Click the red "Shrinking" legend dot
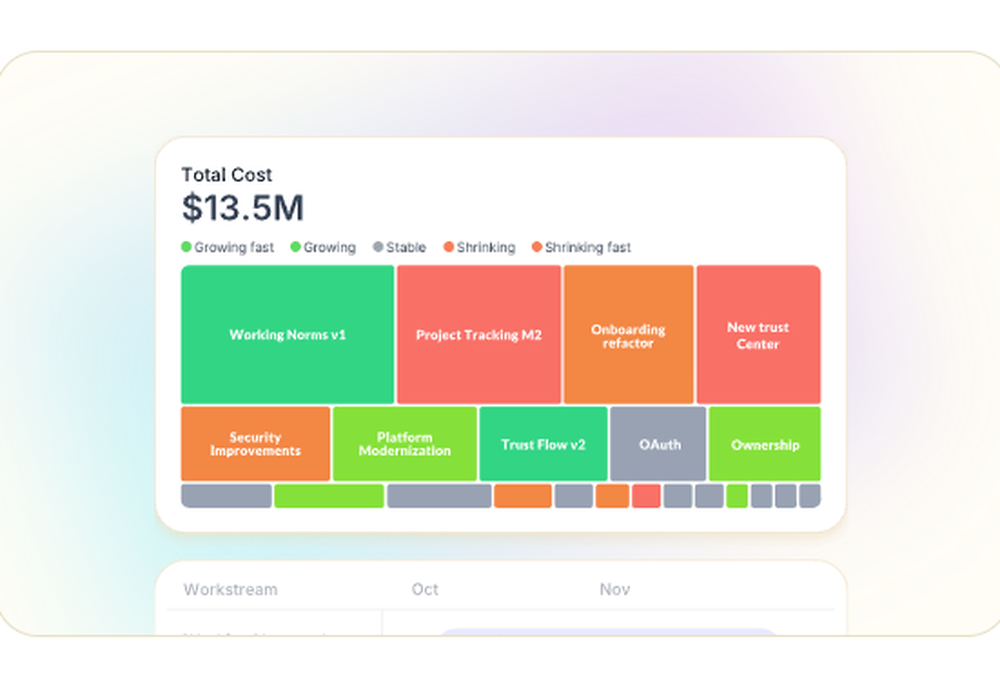Screen dimensions: 1000x693 [448, 247]
